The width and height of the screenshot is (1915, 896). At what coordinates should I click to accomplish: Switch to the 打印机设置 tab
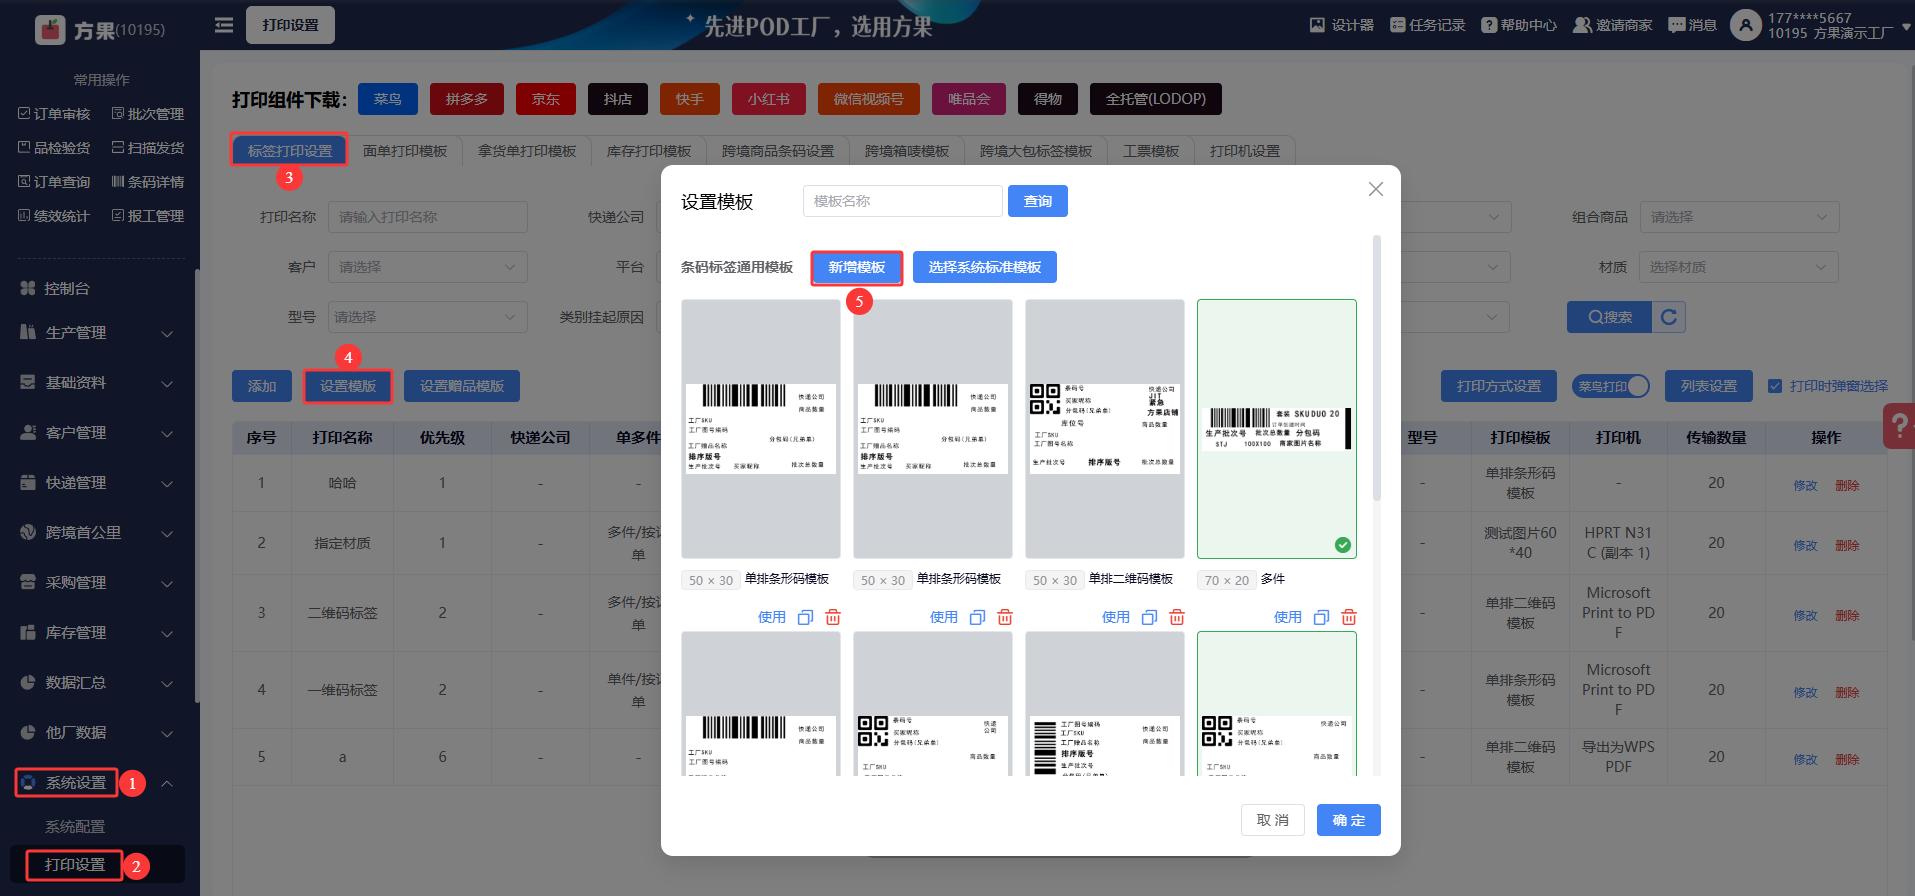(1245, 151)
